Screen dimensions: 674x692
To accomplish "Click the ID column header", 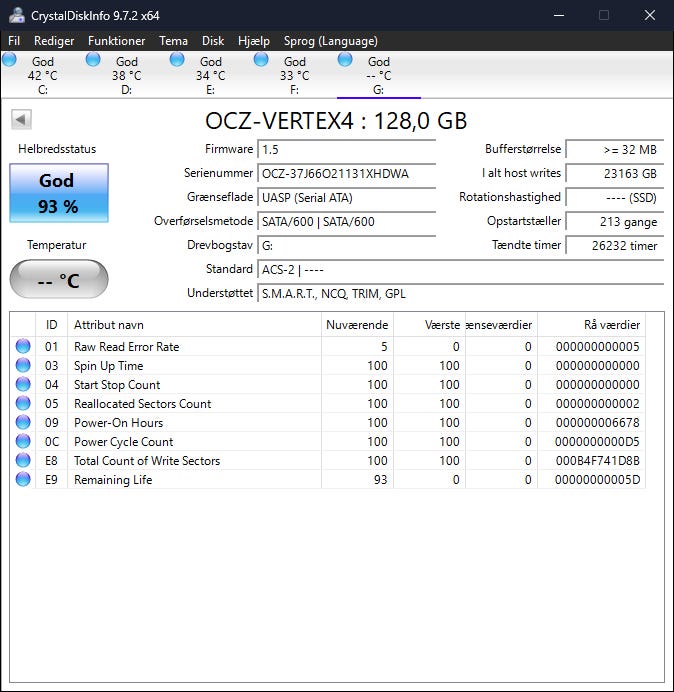I will point(51,325).
